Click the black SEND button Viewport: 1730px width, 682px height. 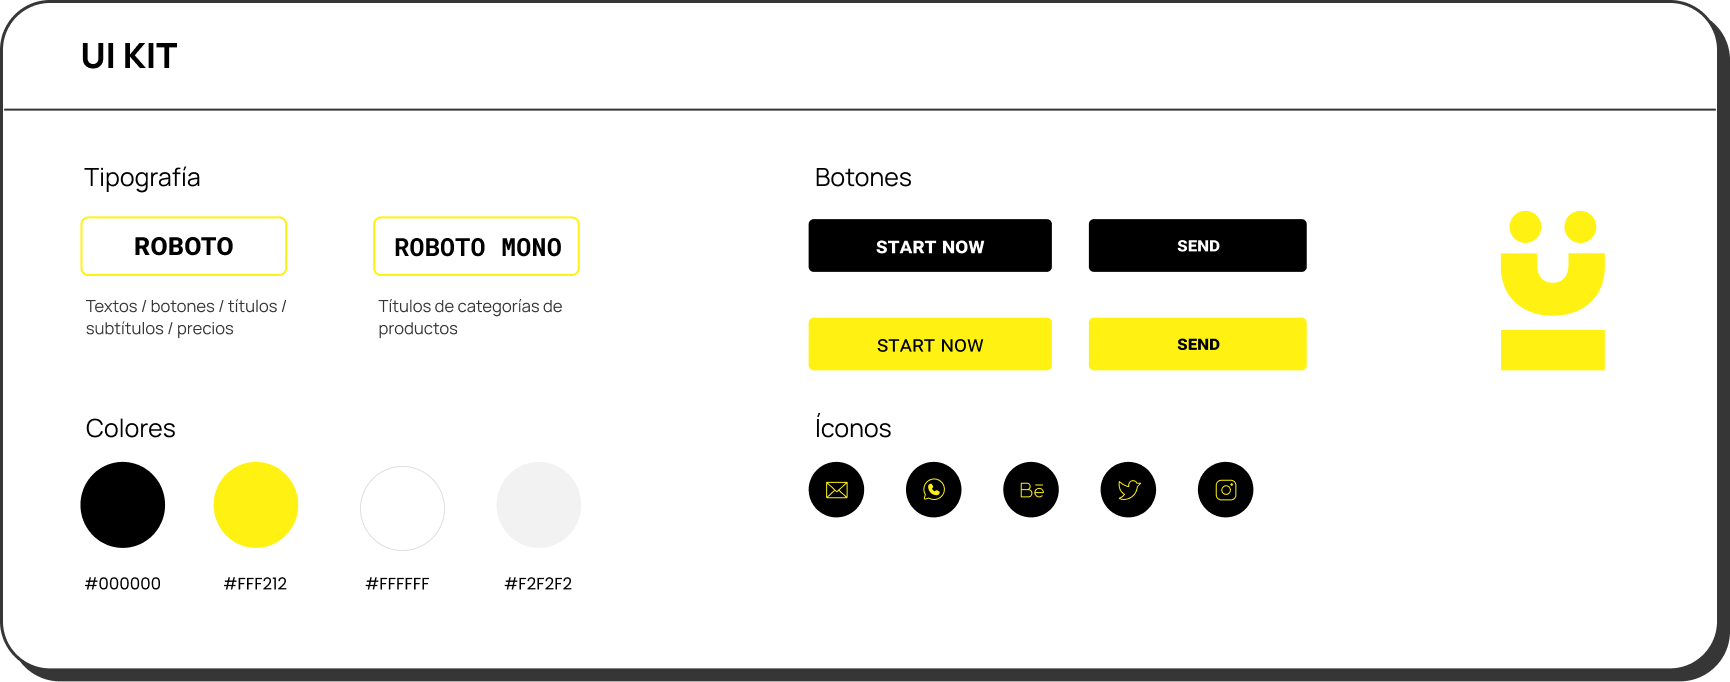(x=1197, y=246)
